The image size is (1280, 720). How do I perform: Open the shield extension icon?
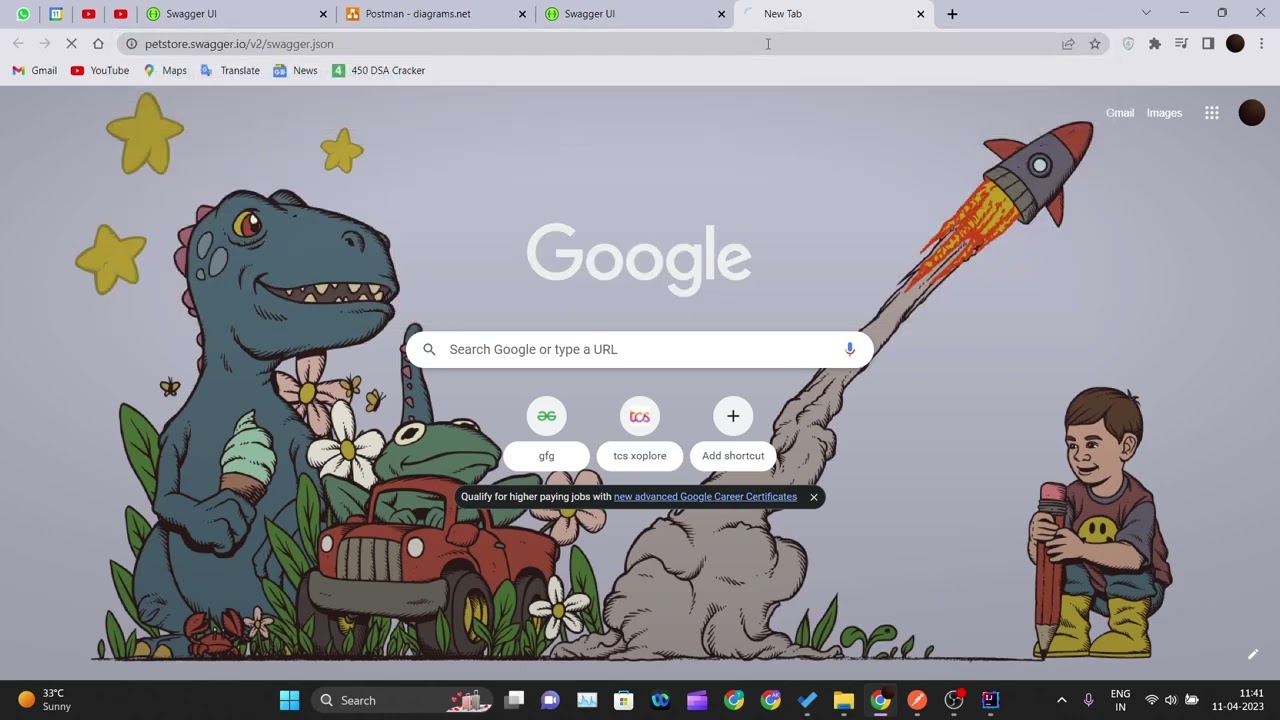(x=1128, y=44)
